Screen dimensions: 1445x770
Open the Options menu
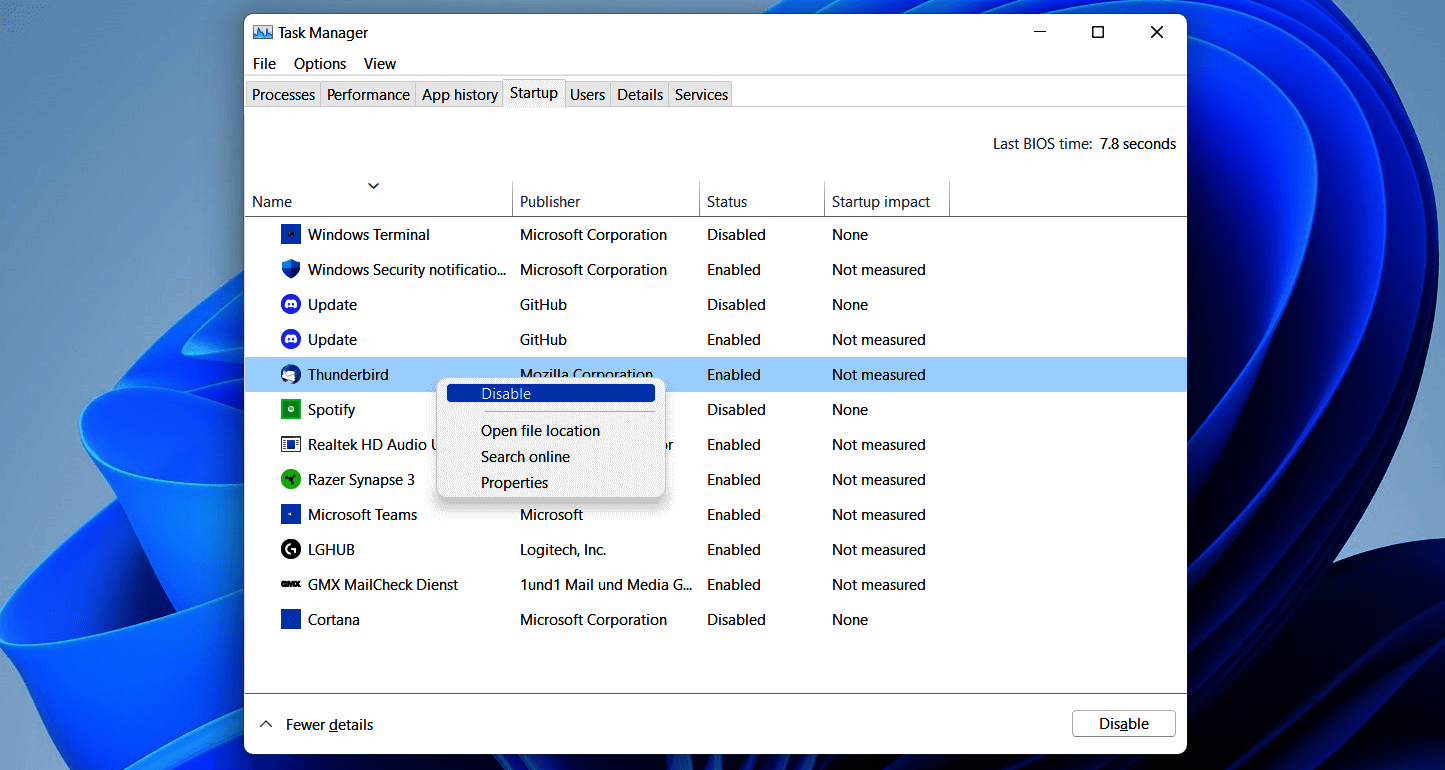click(319, 63)
